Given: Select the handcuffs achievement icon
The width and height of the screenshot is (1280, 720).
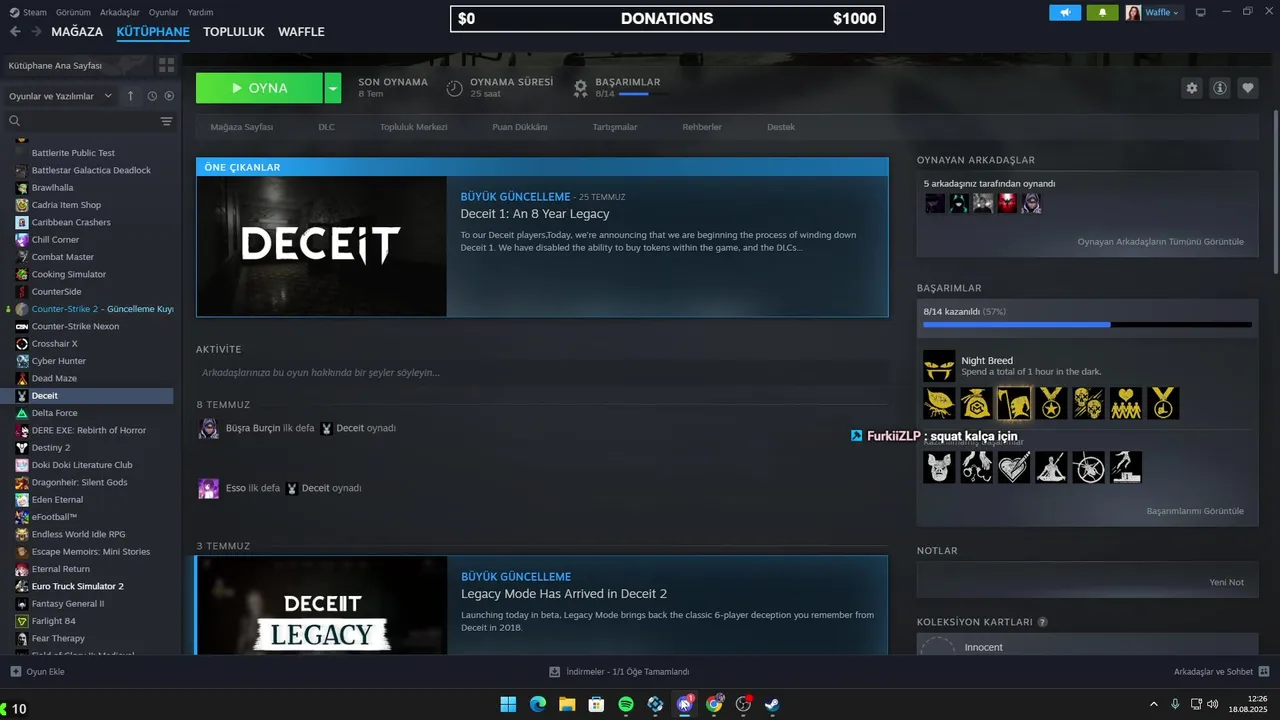Looking at the screenshot, I should (976, 467).
